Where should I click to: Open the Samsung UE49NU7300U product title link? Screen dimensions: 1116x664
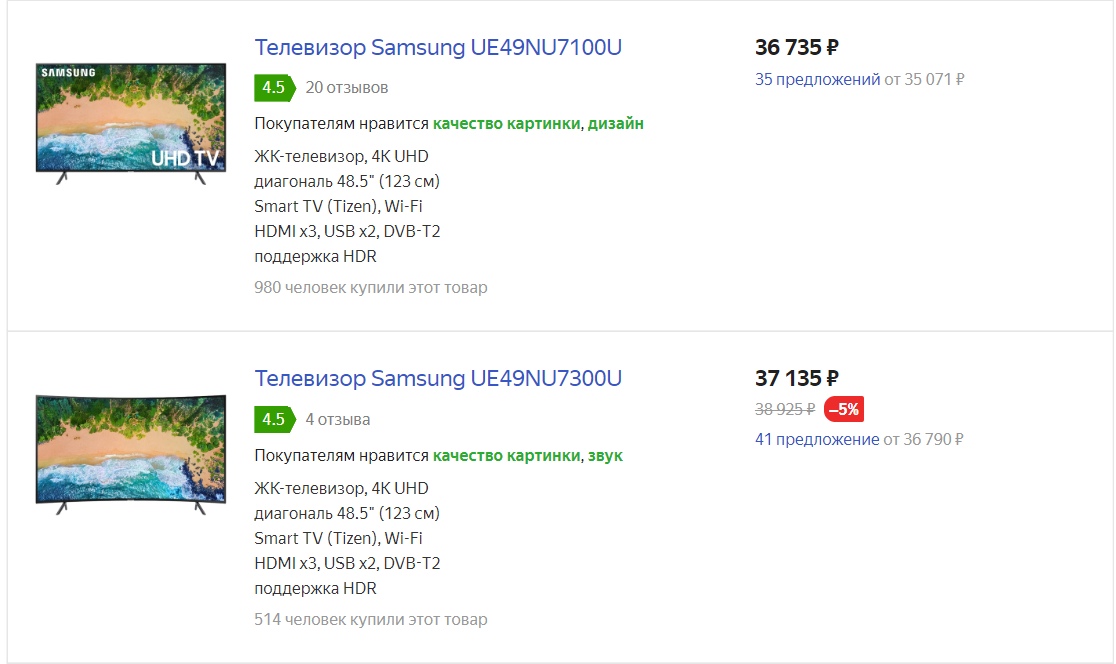(x=438, y=378)
